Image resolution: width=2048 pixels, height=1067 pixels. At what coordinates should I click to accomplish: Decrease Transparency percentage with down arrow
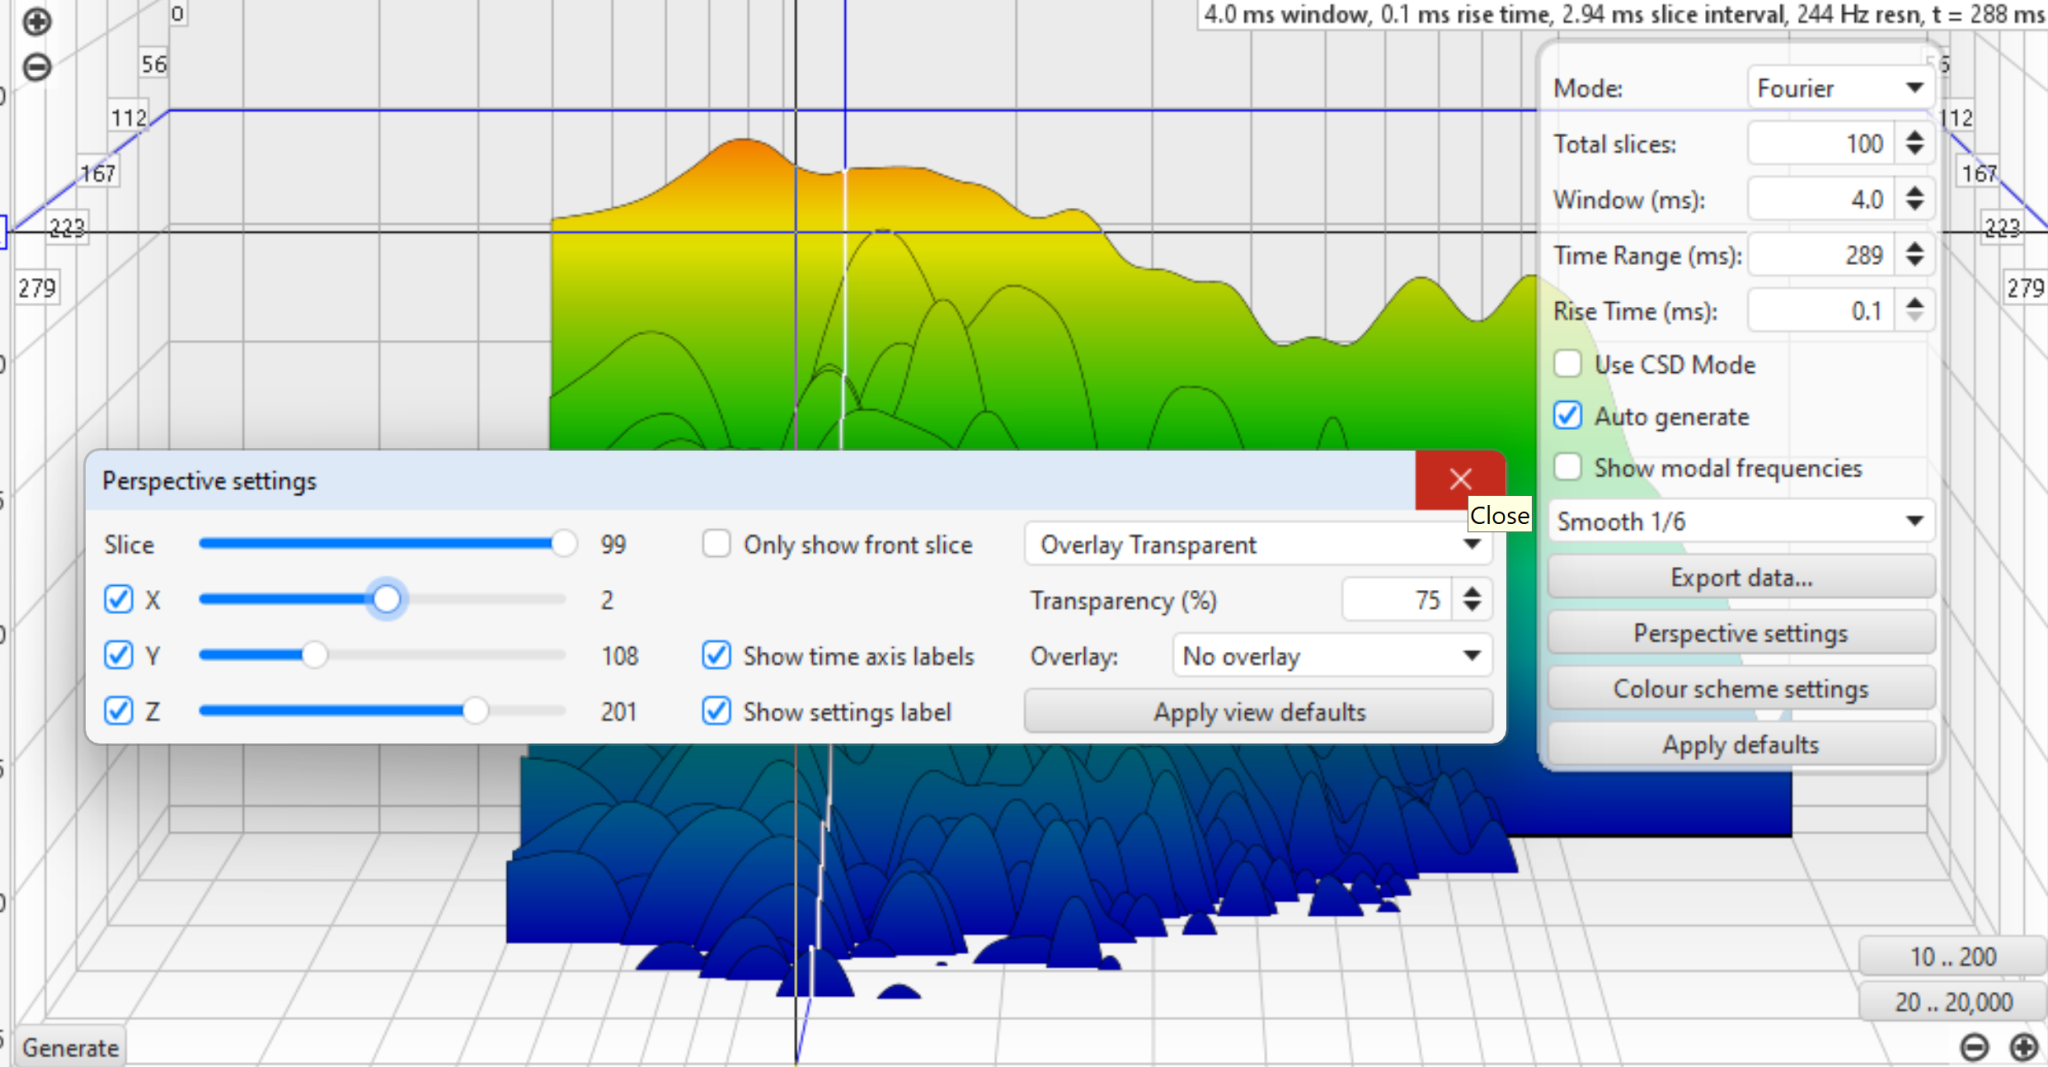1472,608
